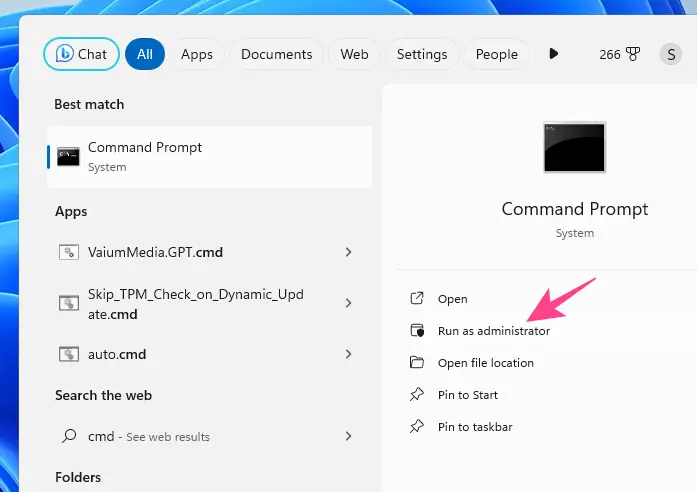Choose Pin to Start
The height and width of the screenshot is (492, 697).
pos(468,395)
